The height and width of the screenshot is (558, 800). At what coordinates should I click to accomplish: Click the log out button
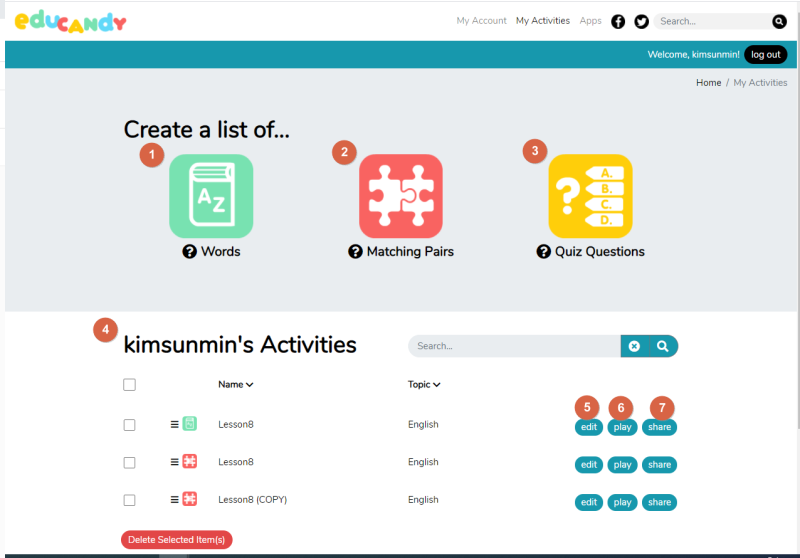tap(765, 55)
